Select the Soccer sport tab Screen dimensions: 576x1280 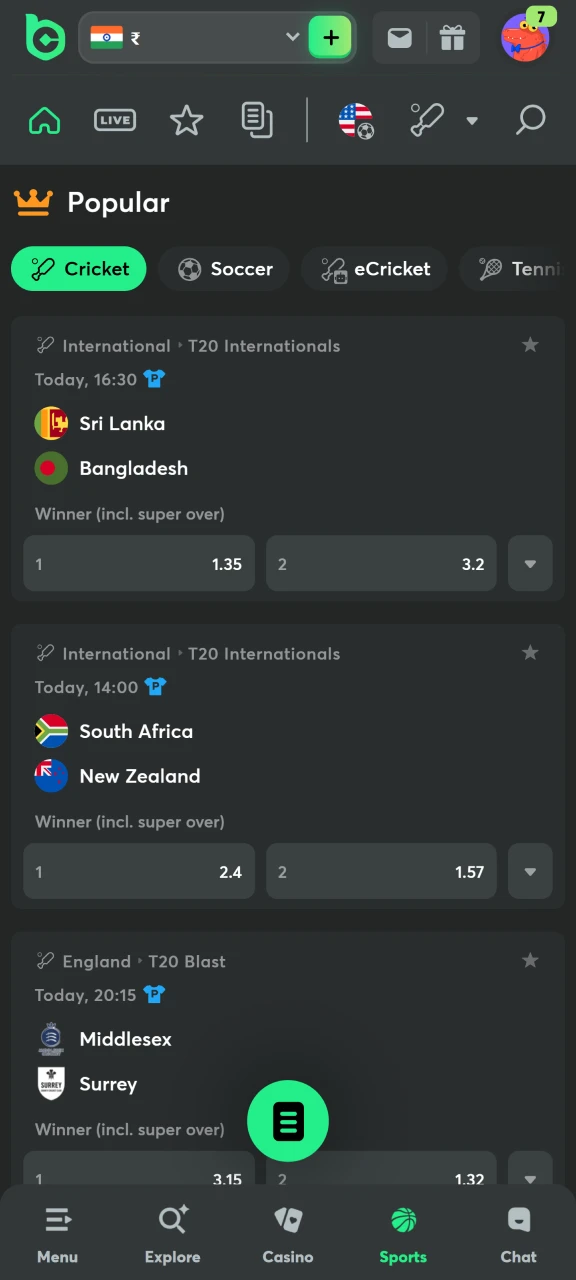tap(225, 269)
